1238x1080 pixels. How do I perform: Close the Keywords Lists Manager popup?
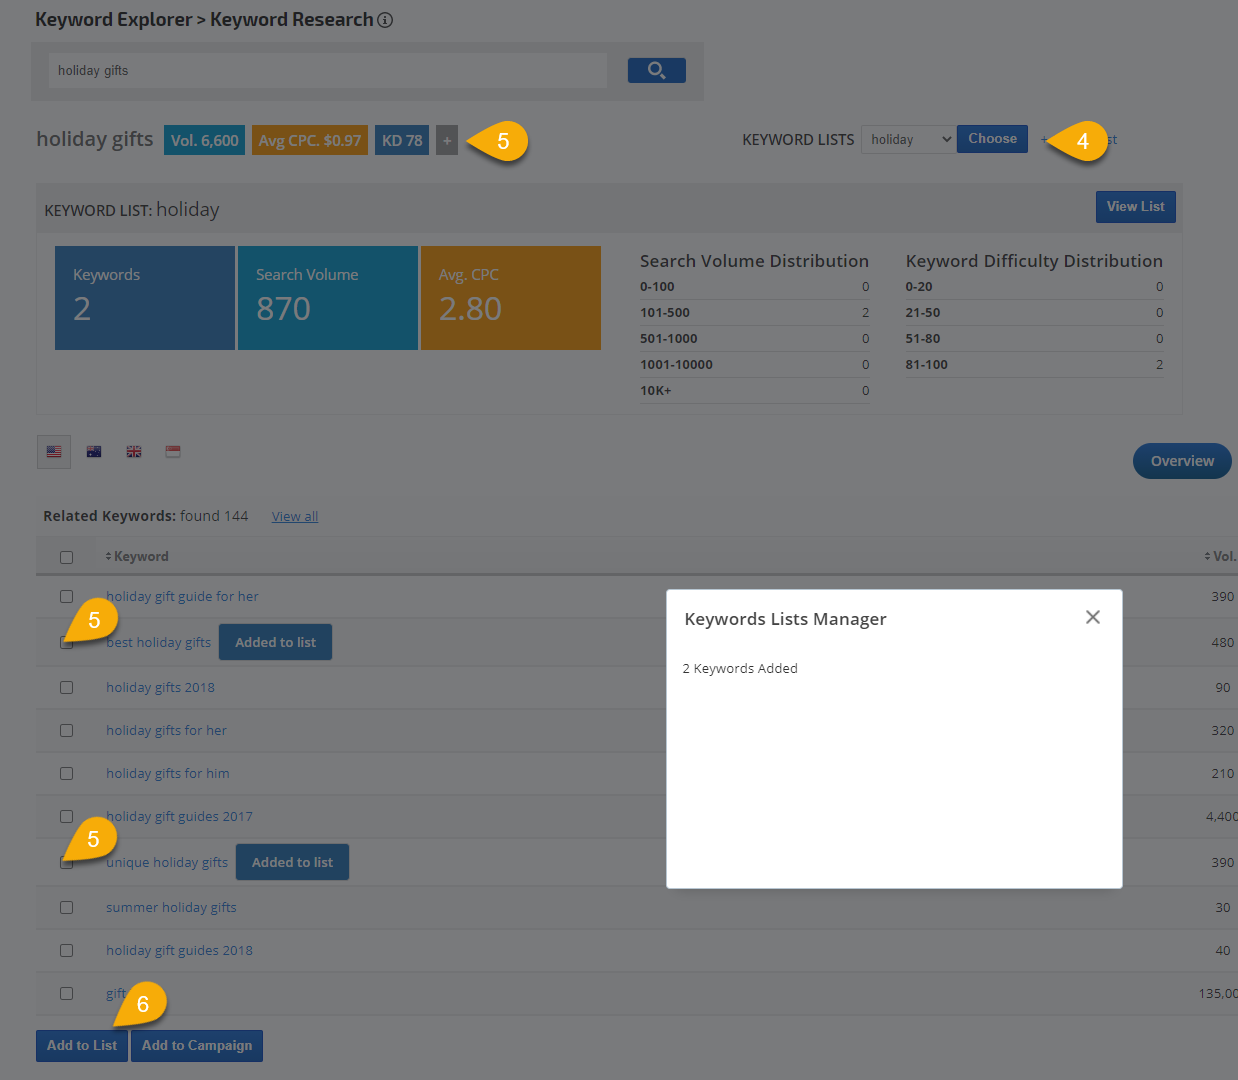coord(1092,618)
